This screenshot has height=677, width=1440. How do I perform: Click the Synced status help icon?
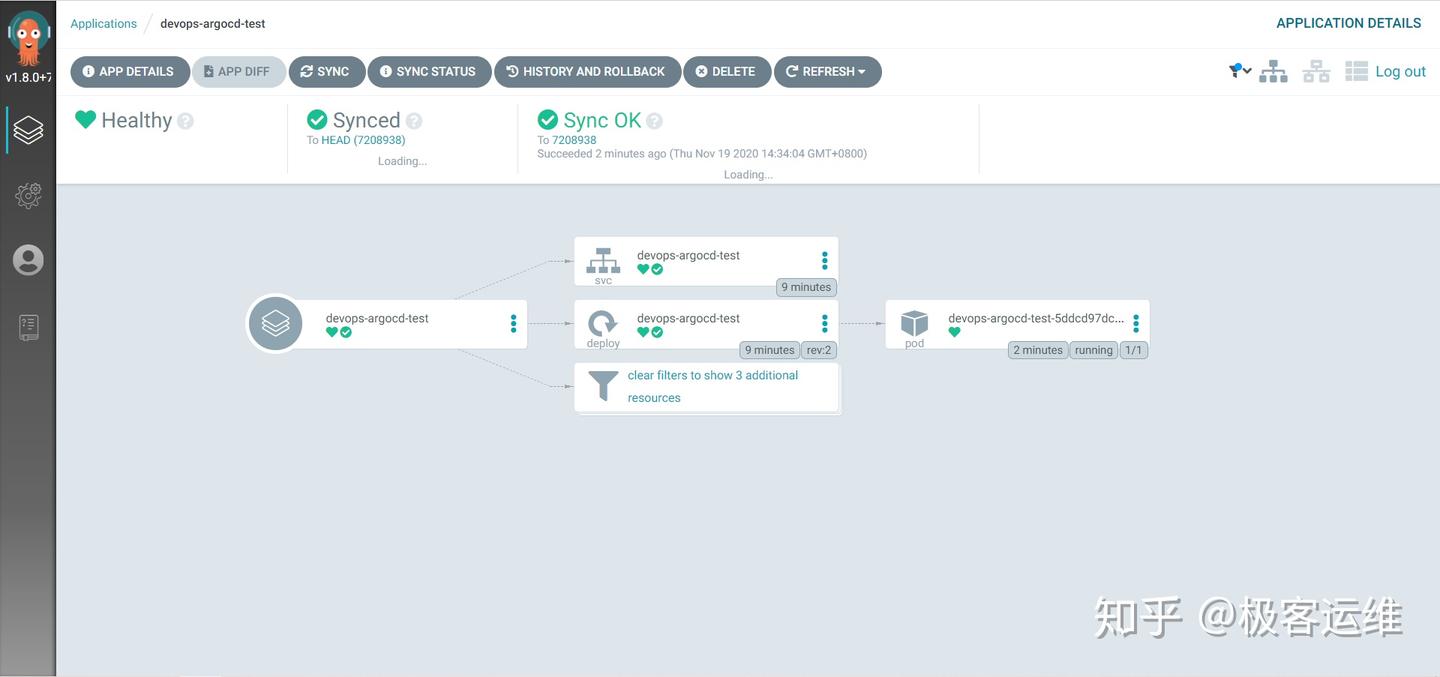point(414,121)
